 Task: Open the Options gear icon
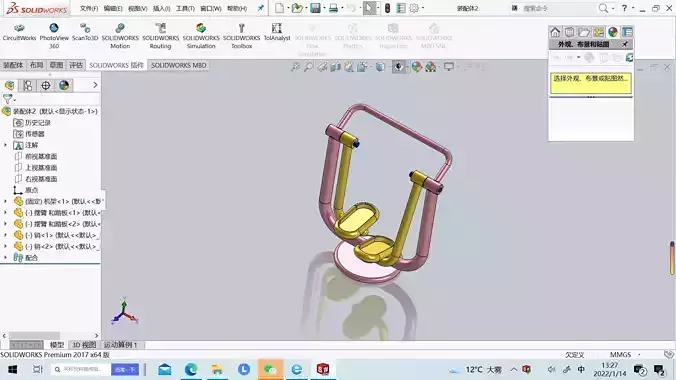[x=414, y=8]
